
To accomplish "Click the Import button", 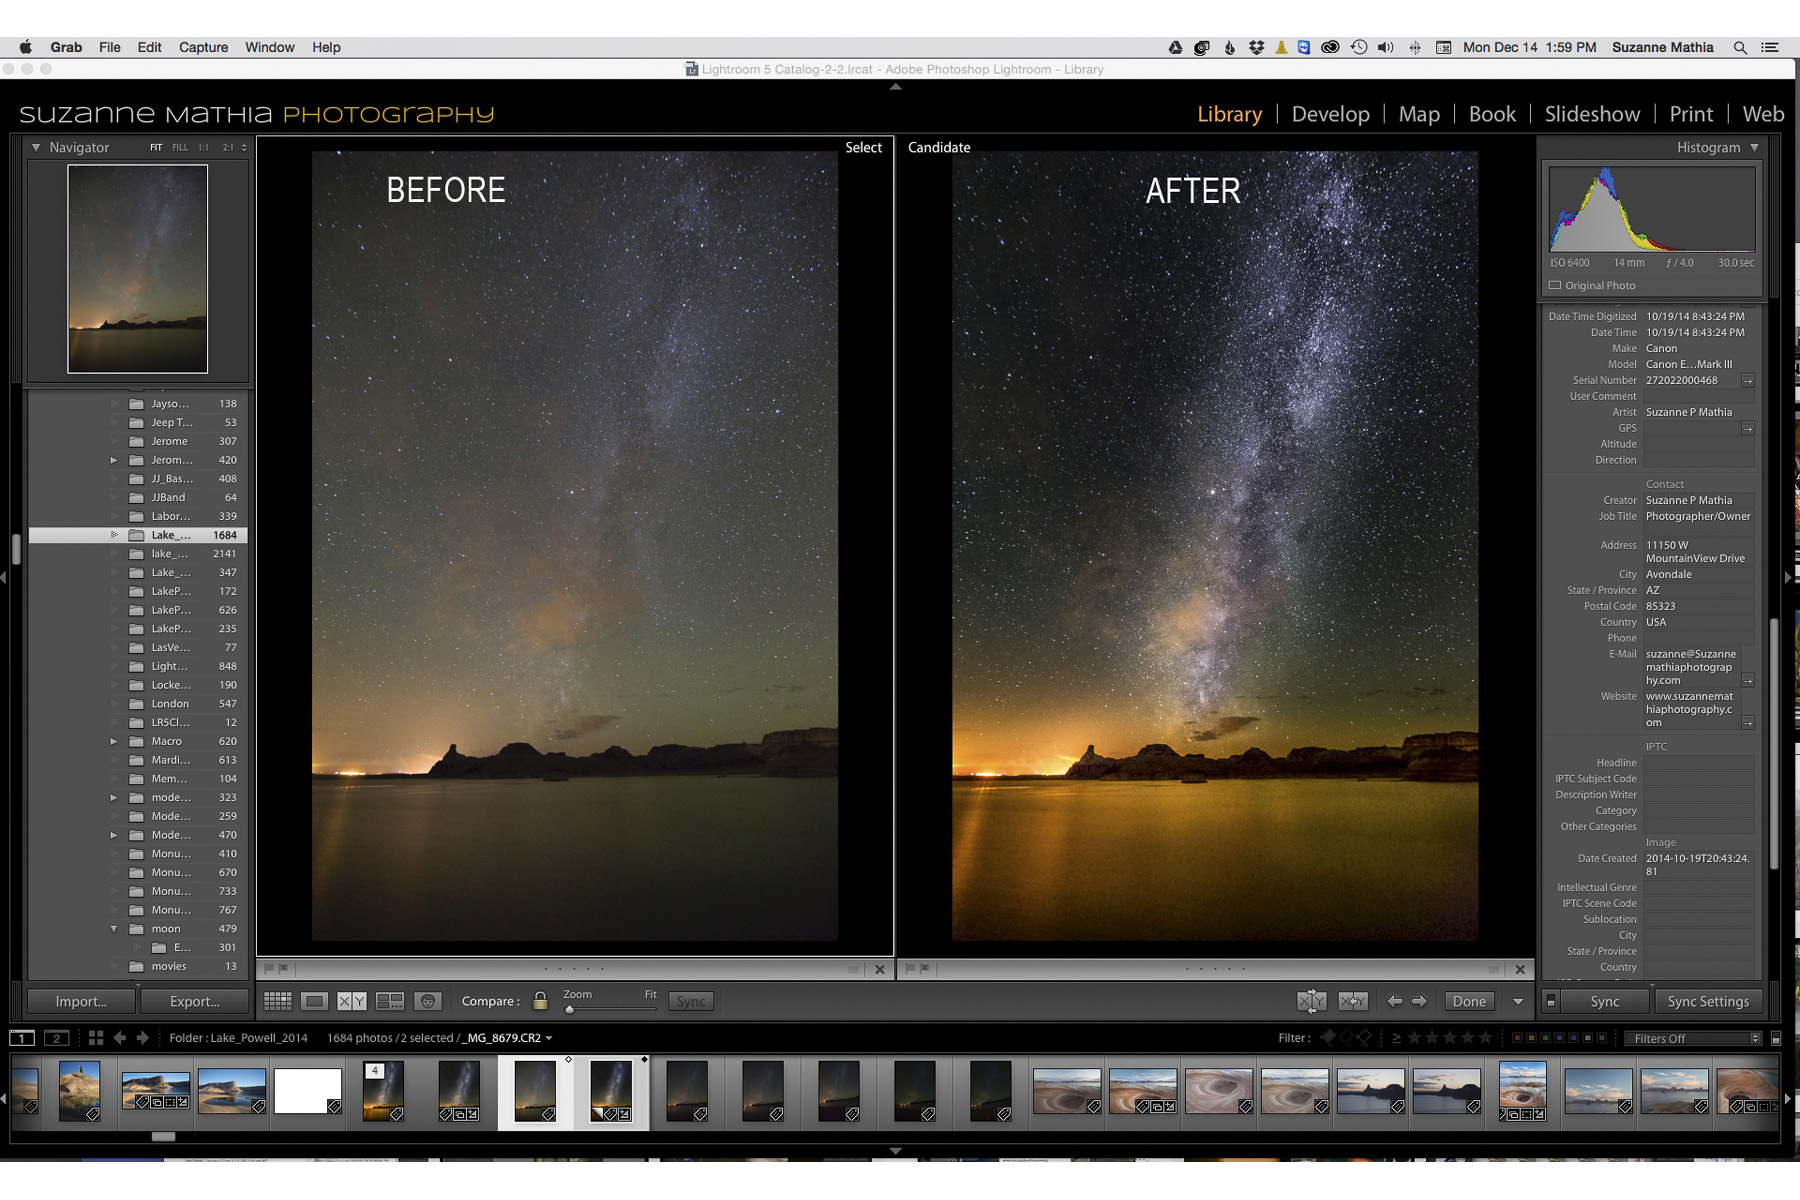I will tap(81, 1001).
